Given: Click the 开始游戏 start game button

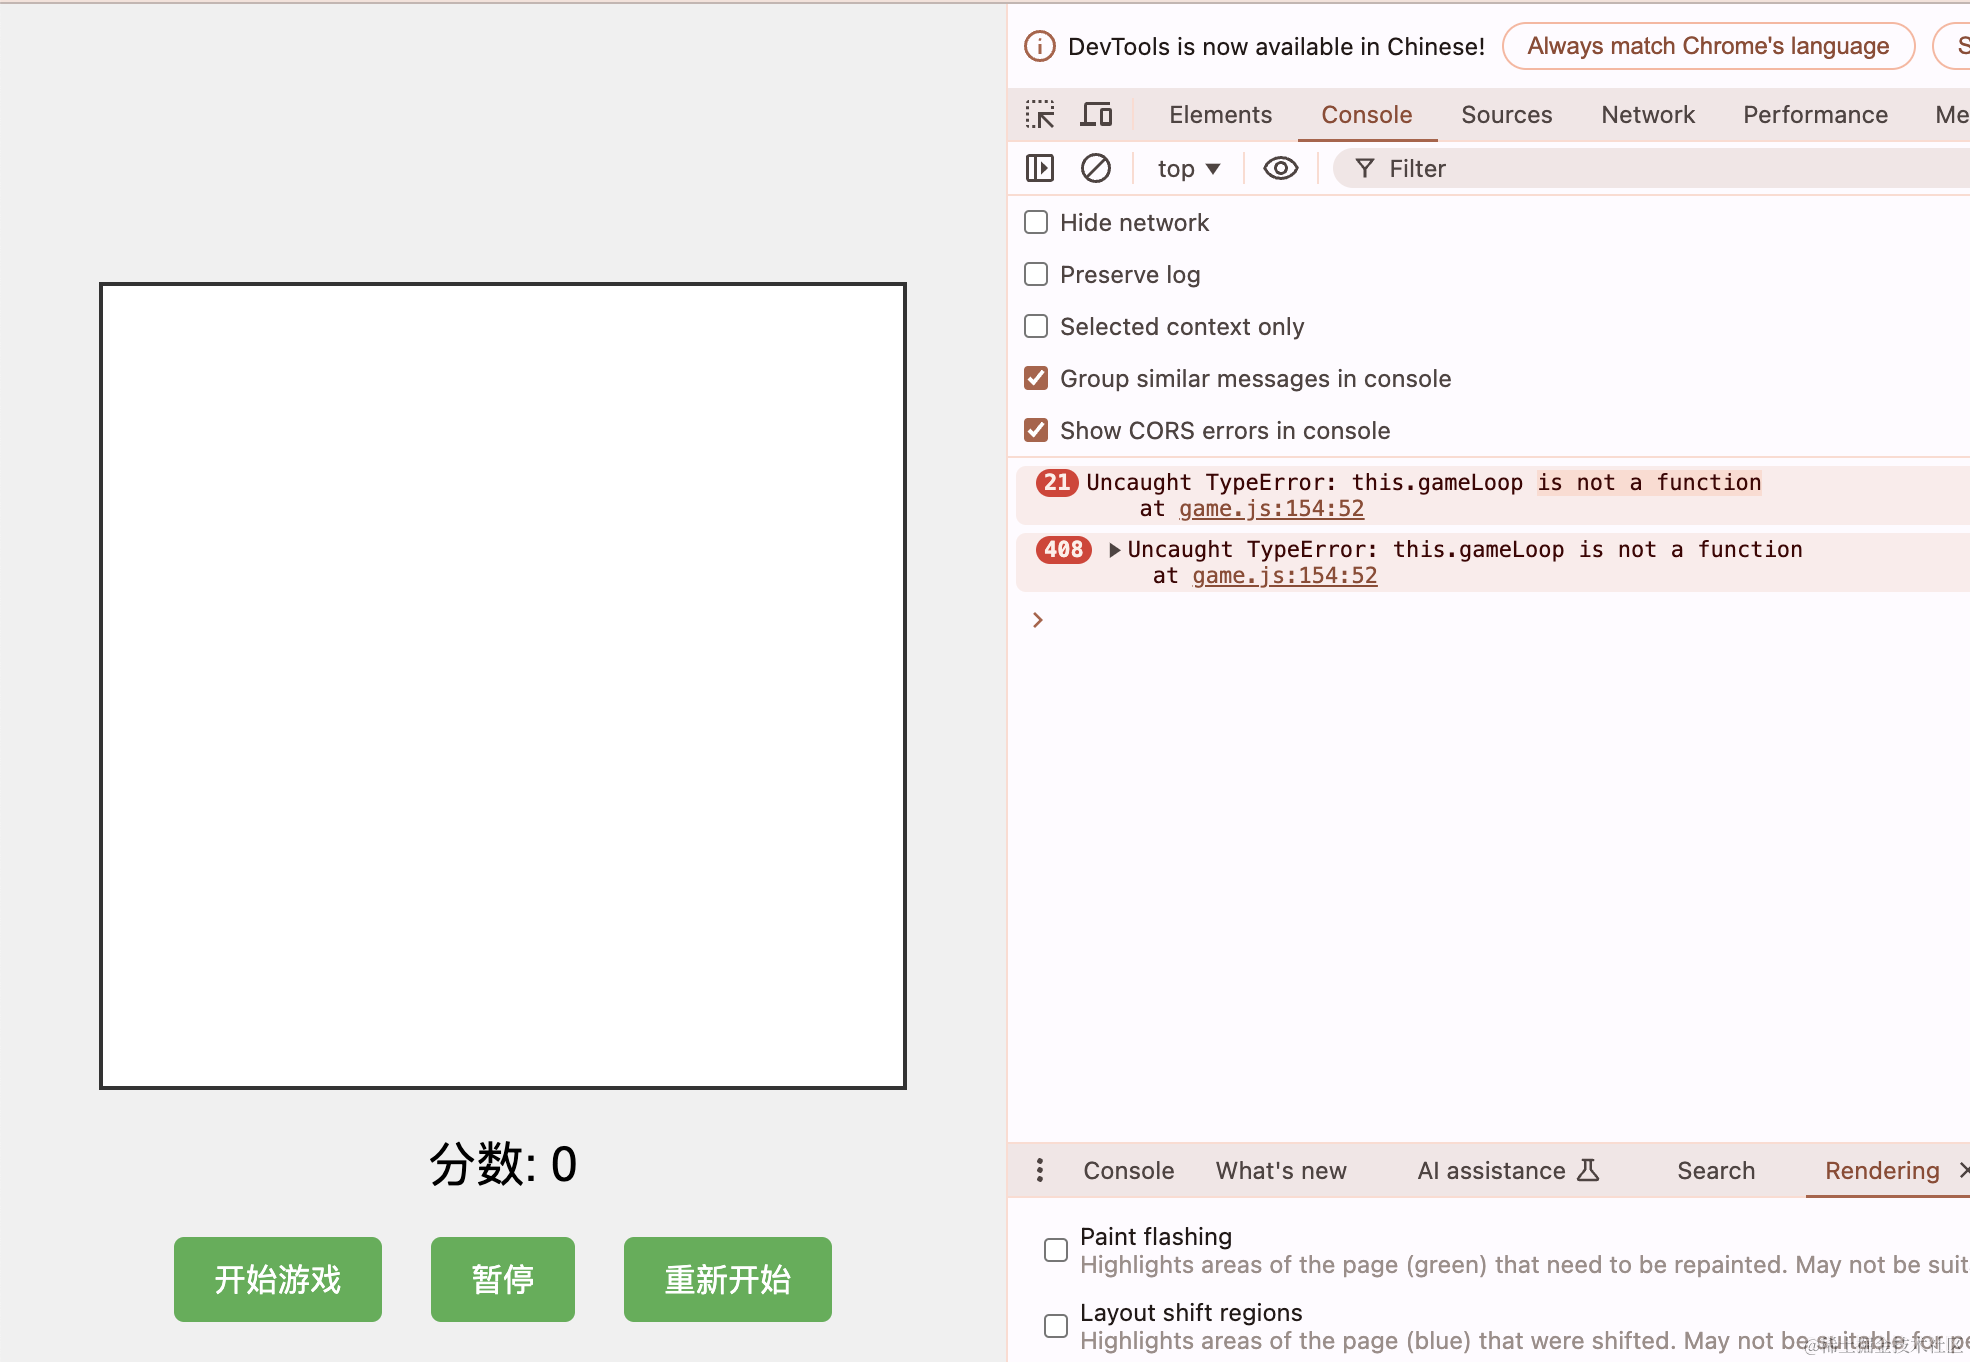Looking at the screenshot, I should pos(278,1279).
